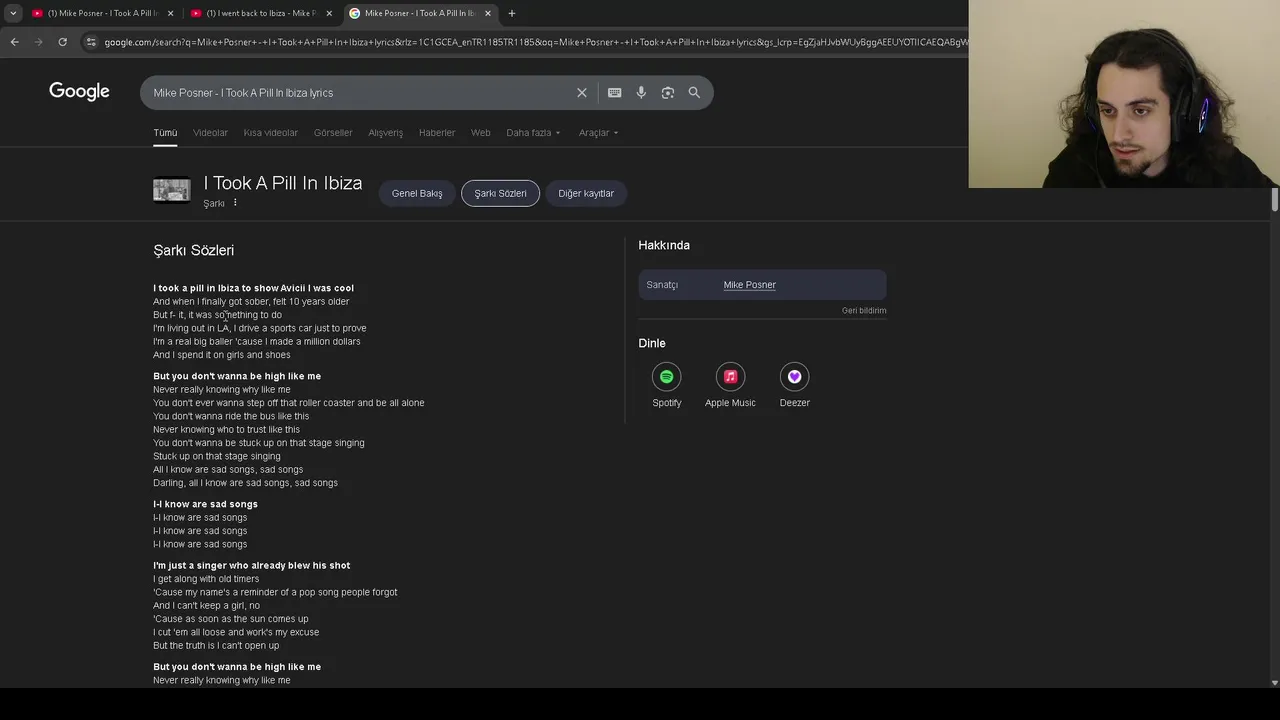Open the tab search dropdown arrow
1280x720 pixels.
click(13, 13)
